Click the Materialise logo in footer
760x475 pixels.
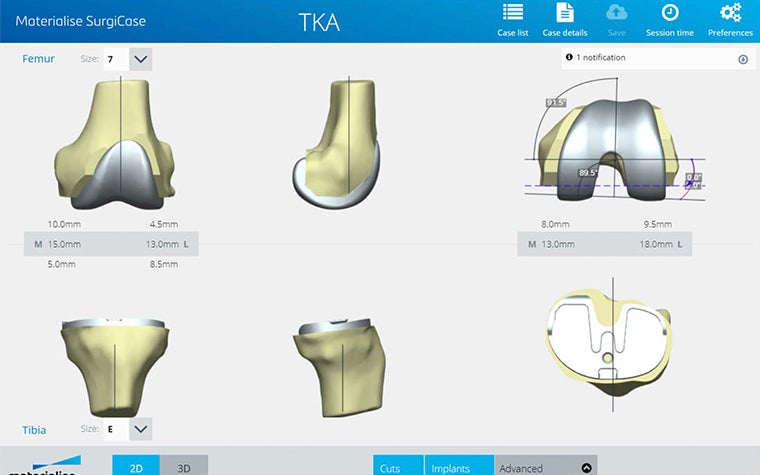pyautogui.click(x=45, y=465)
